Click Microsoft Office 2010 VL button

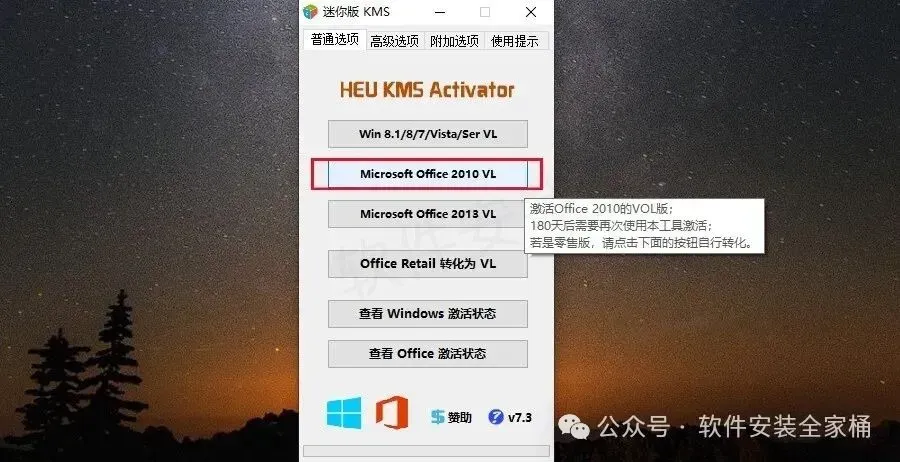coord(428,174)
